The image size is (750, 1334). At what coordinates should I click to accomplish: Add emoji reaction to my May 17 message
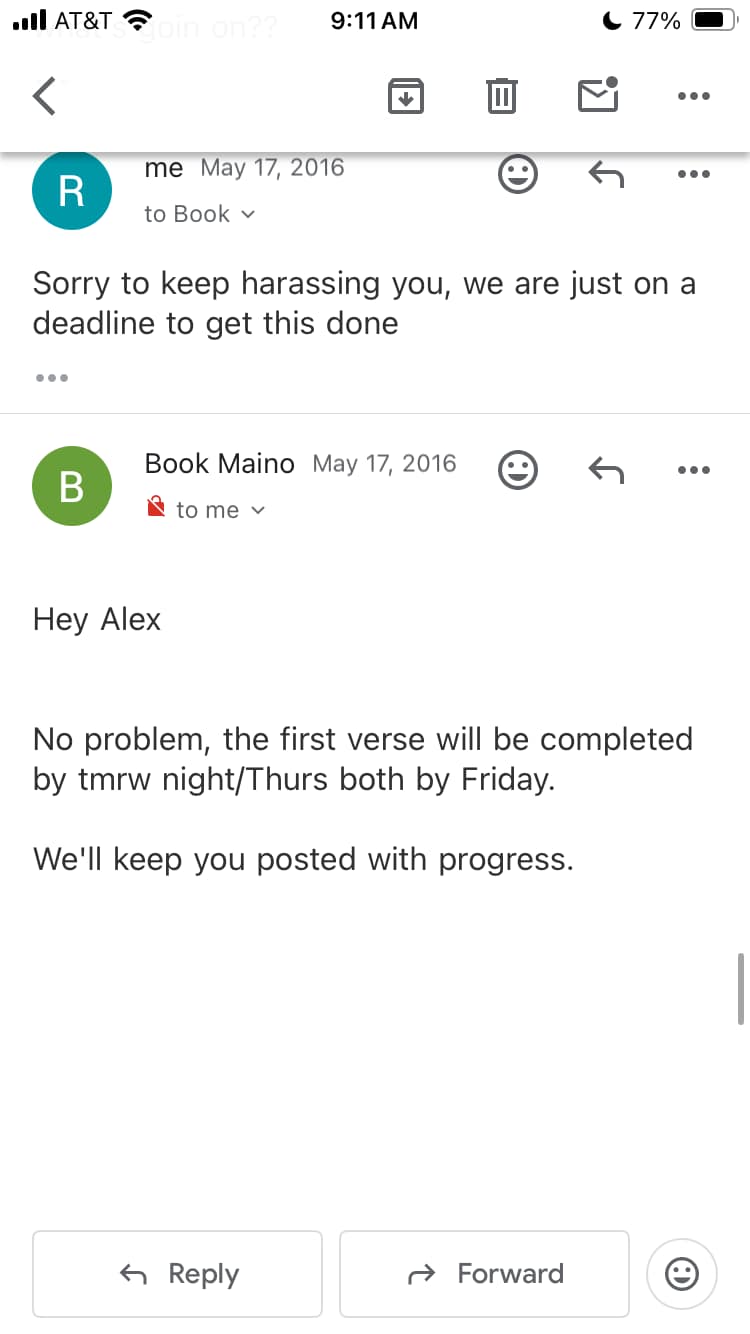coord(517,175)
